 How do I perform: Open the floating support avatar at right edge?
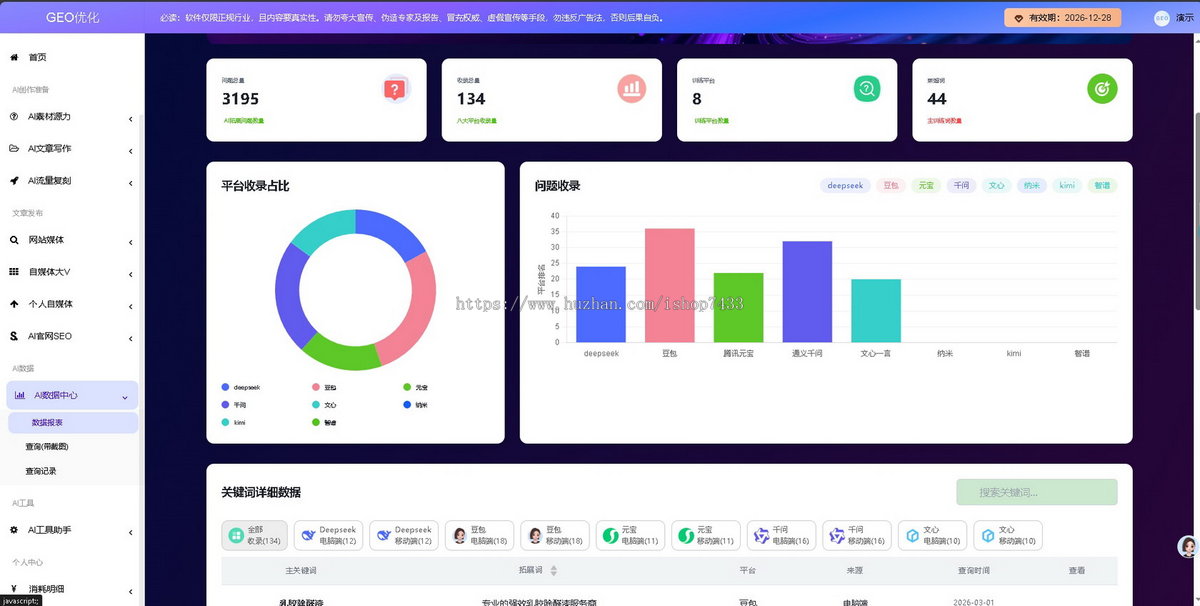pyautogui.click(x=1188, y=547)
